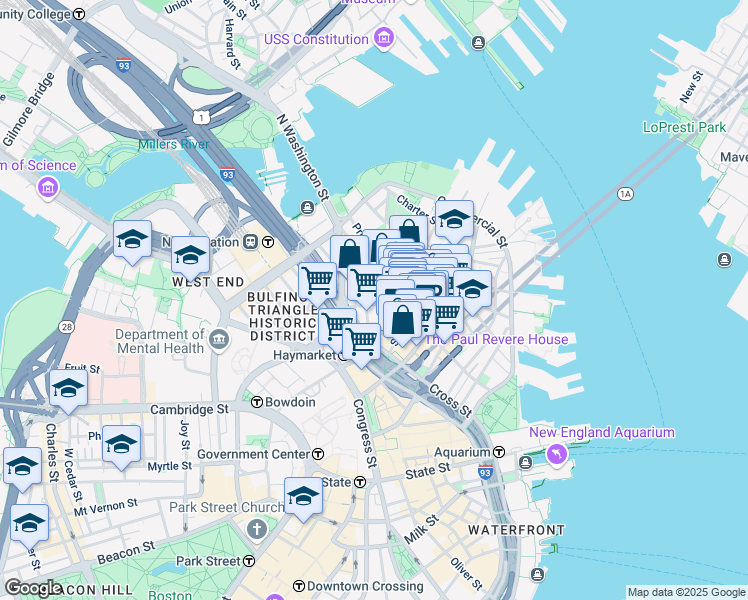Image resolution: width=748 pixels, height=600 pixels.
Task: Click the Cross St road label
Action: coord(451,400)
